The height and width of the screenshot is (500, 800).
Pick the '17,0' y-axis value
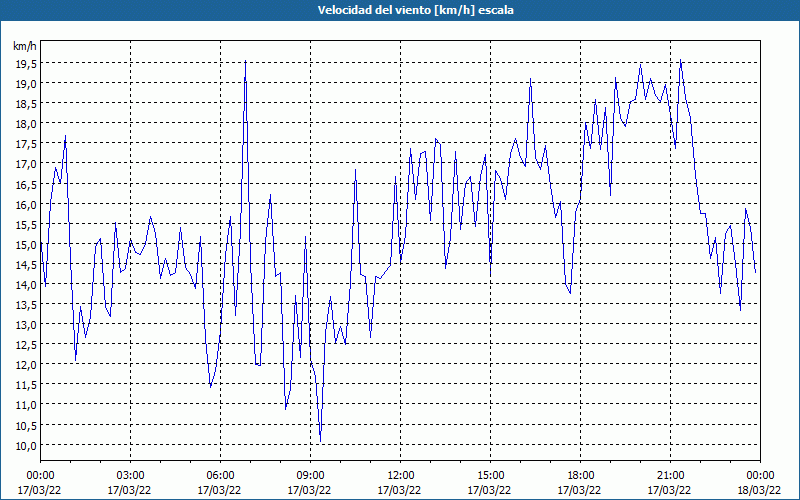[x=25, y=164]
